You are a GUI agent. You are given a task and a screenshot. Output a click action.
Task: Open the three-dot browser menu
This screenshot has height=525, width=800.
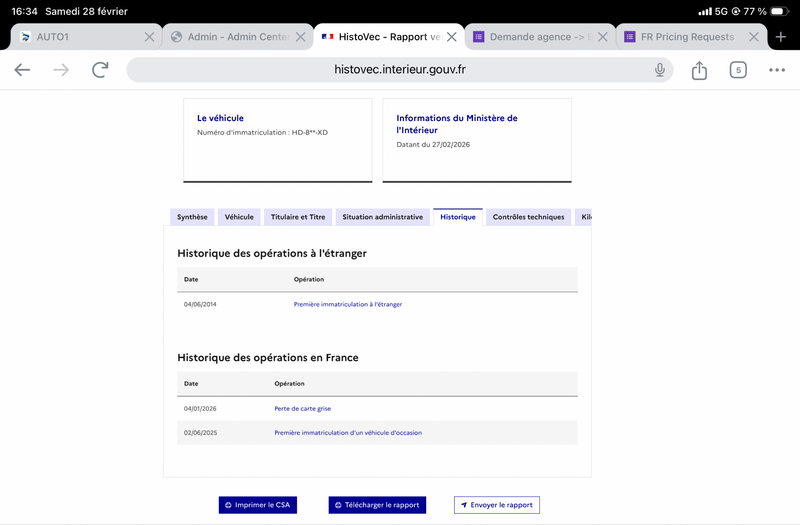[x=777, y=70]
